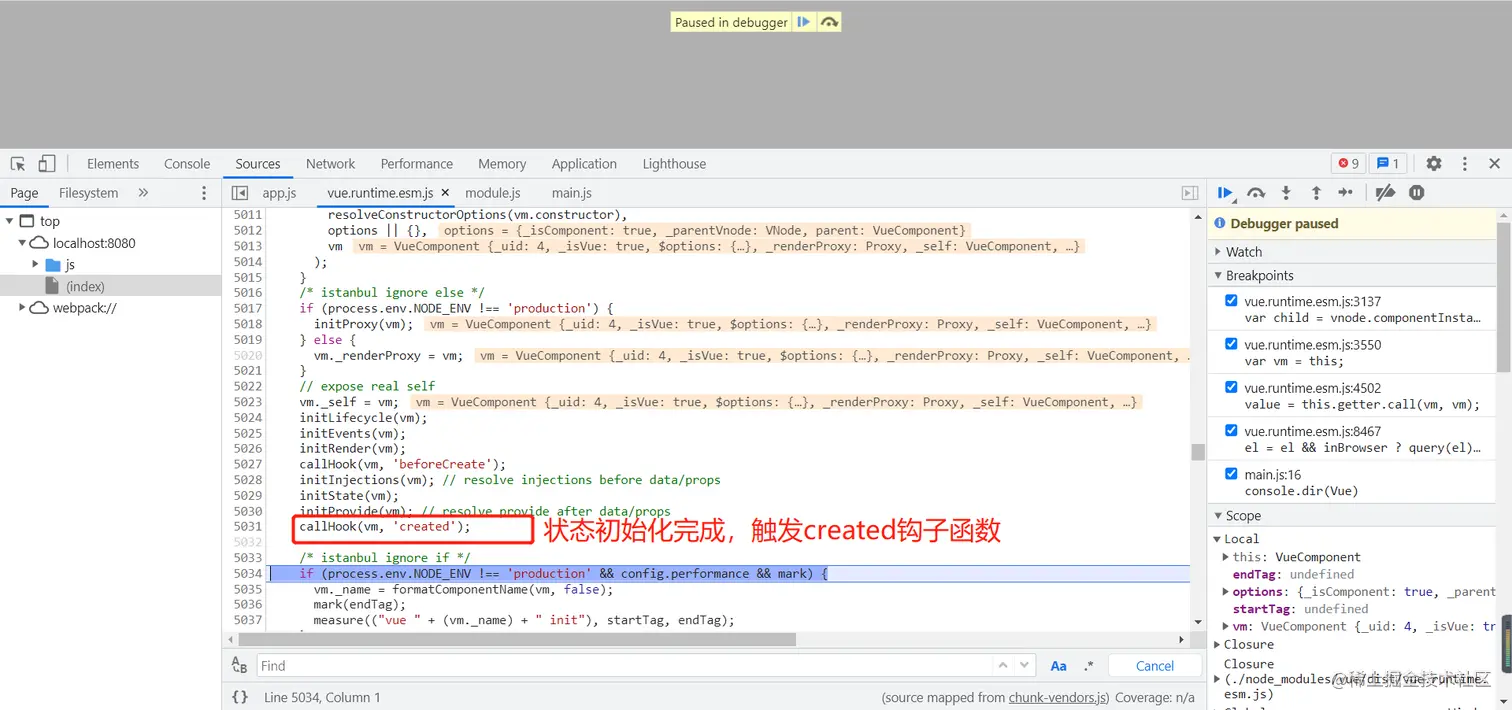Expand the vm: VueComponent scope entry
Viewport: 1512px width, 710px height.
(1227, 627)
